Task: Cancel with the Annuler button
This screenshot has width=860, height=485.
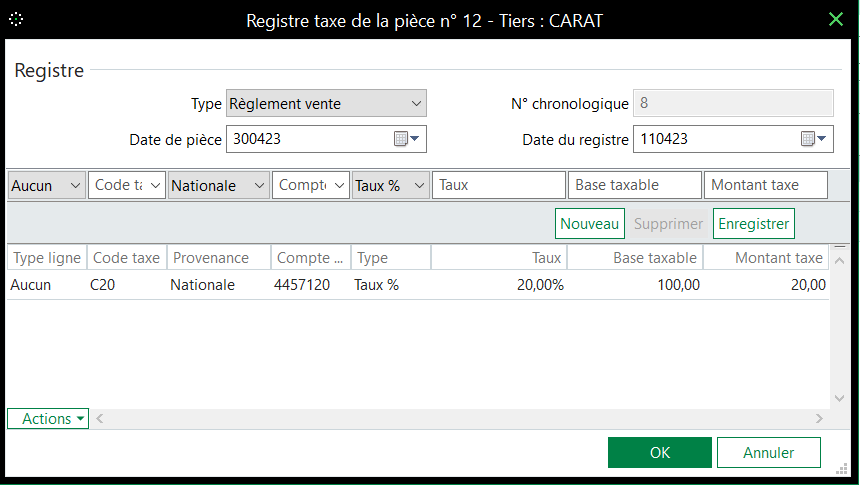Action: [x=768, y=453]
